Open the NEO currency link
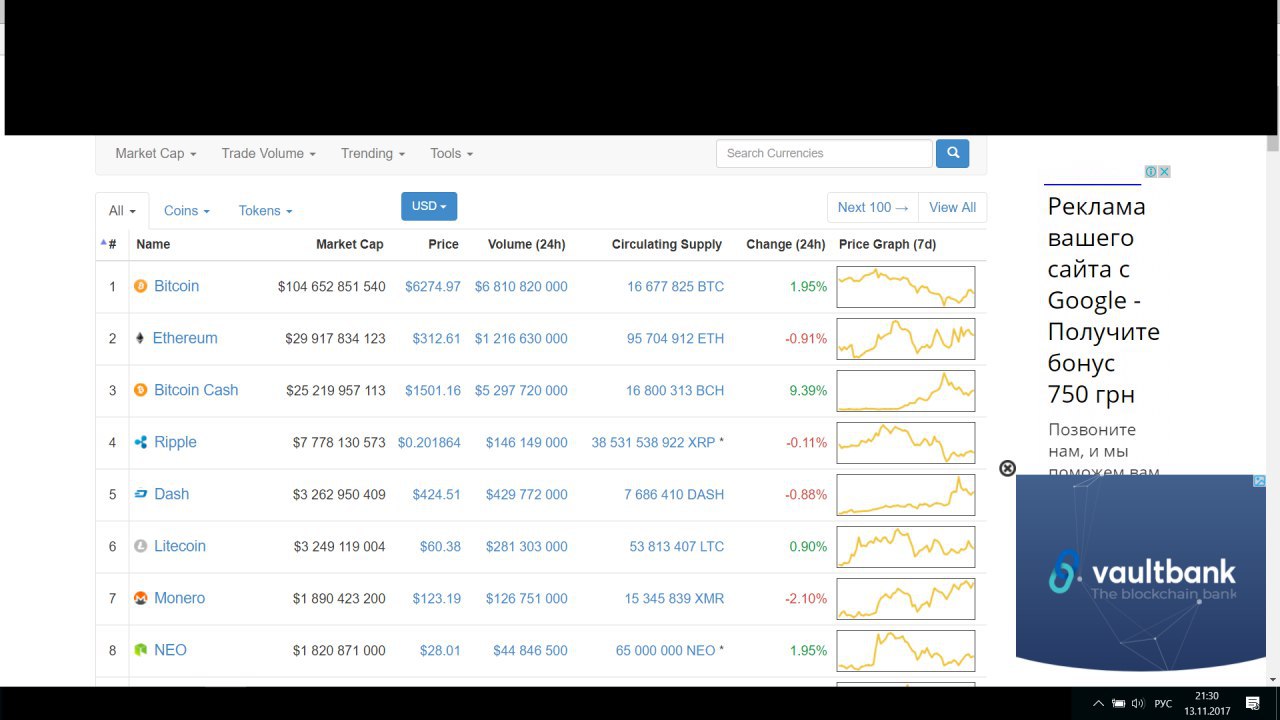This screenshot has height=720, width=1280. (170, 650)
